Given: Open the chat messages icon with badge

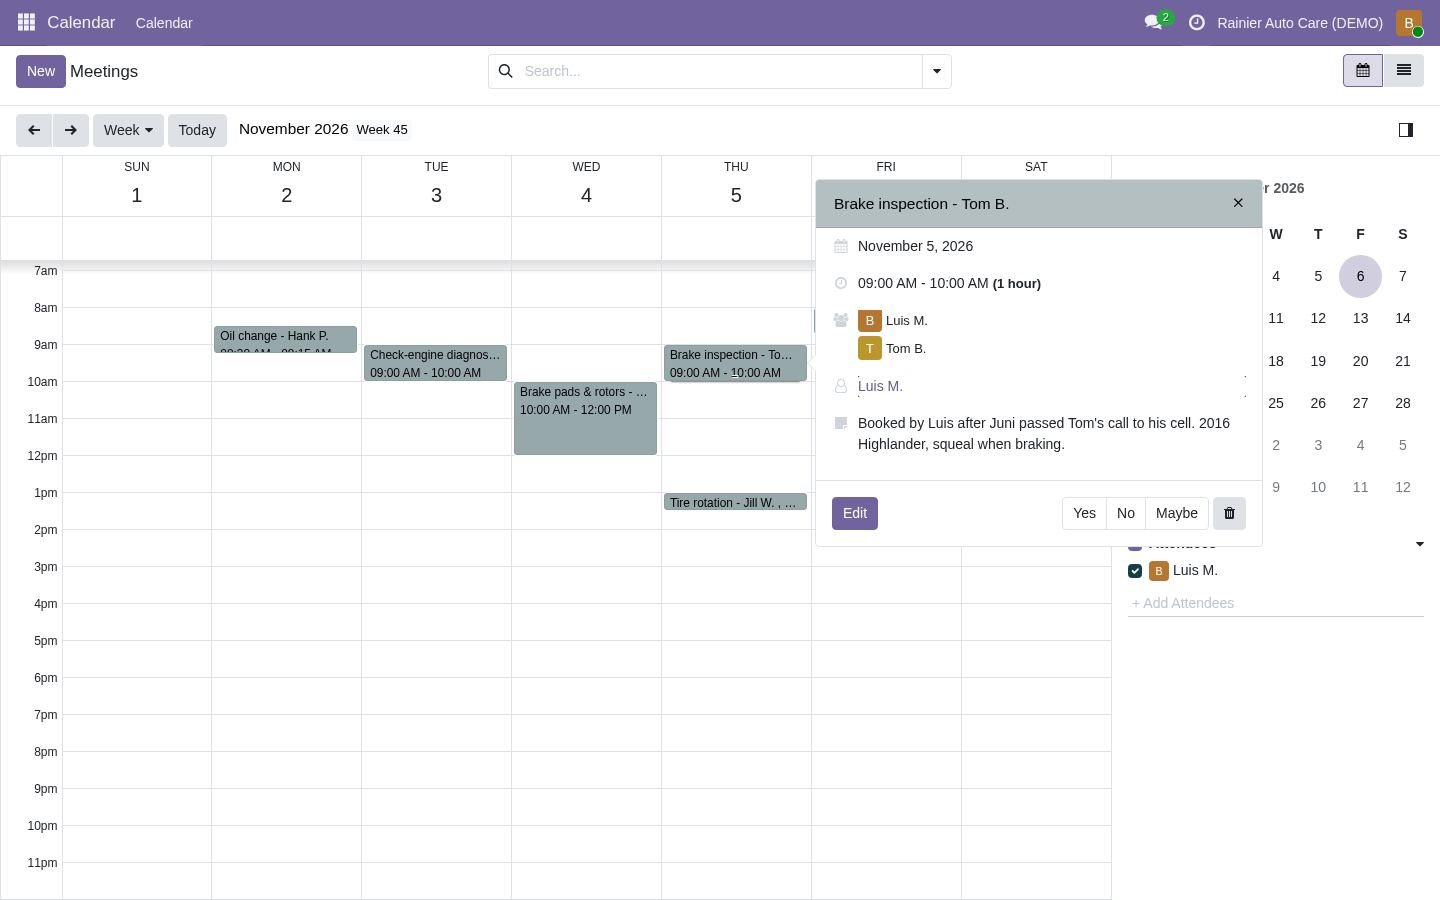Looking at the screenshot, I should coord(1154,22).
